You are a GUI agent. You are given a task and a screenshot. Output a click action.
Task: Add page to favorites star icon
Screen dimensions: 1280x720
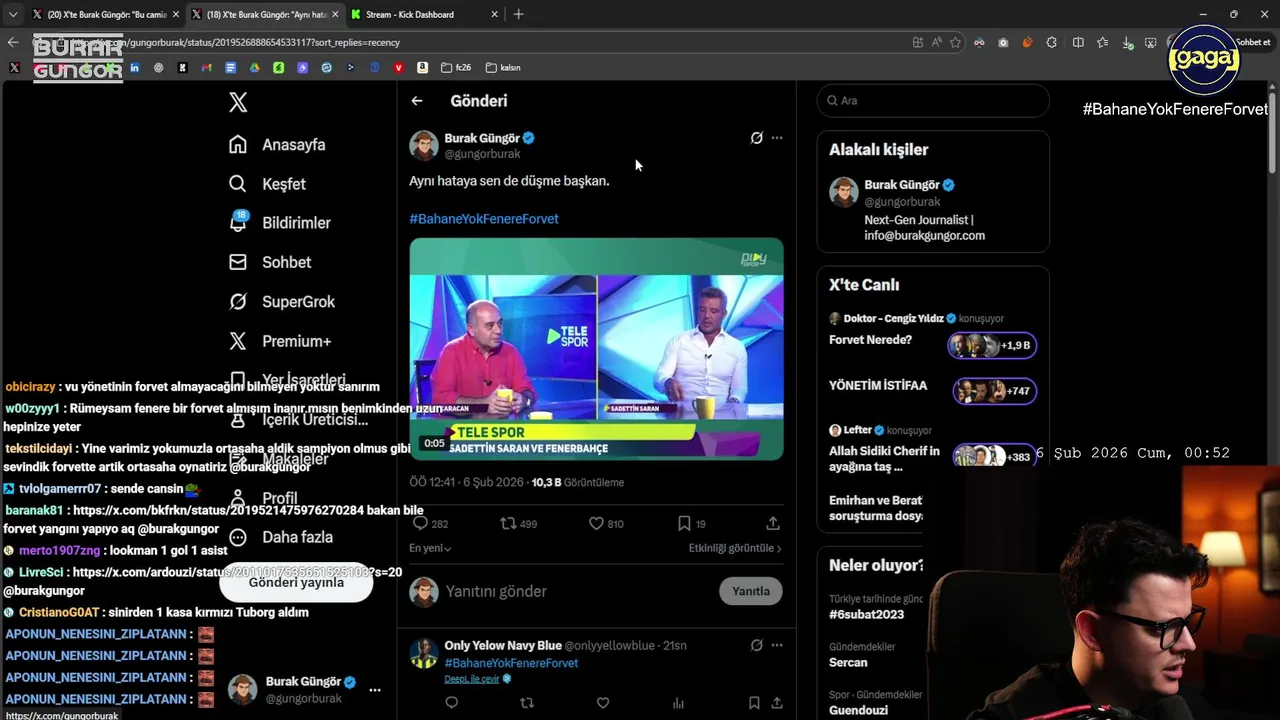[x=955, y=42]
